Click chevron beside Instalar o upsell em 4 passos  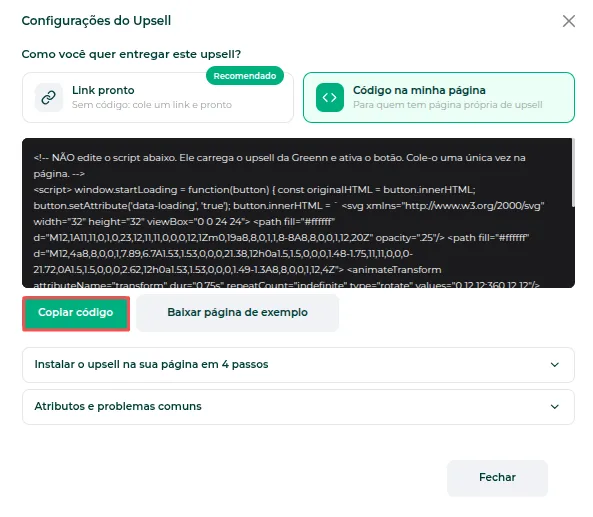[x=554, y=365]
